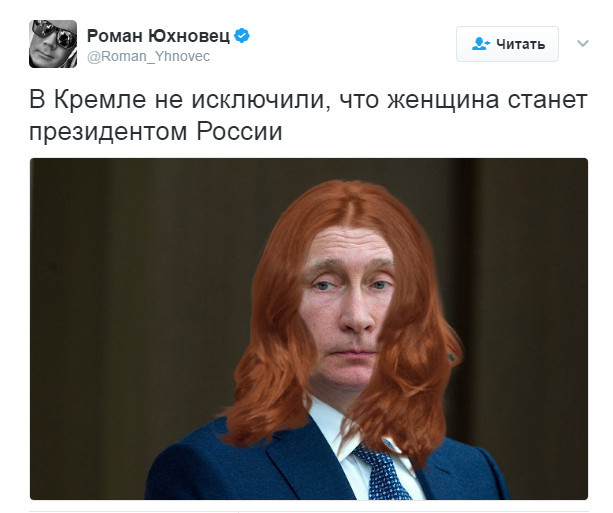Image resolution: width=613 pixels, height=513 pixels.
Task: Click the words президентом России
Action: point(156,132)
